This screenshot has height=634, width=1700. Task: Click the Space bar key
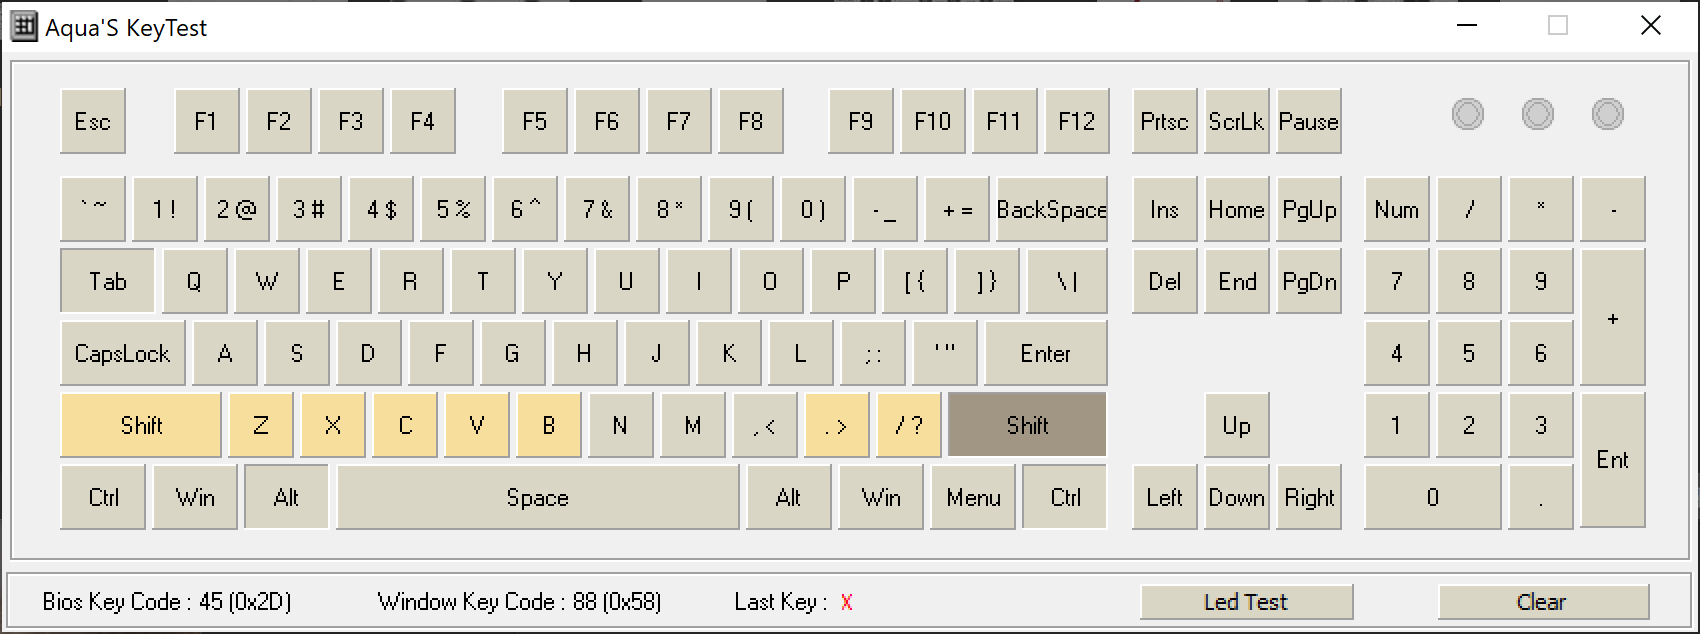[537, 498]
